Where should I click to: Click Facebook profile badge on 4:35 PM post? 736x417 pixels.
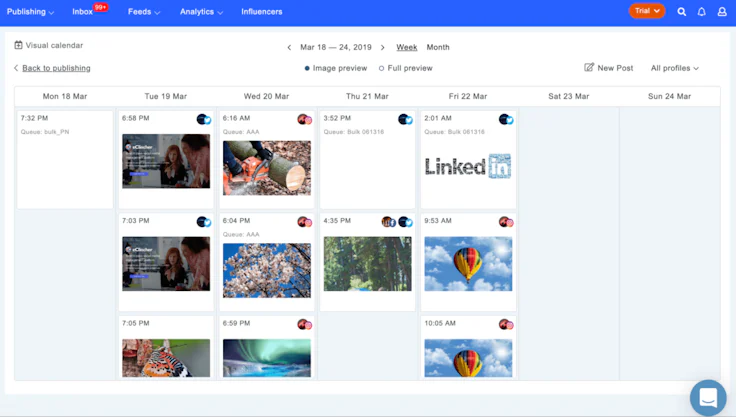tap(388, 222)
